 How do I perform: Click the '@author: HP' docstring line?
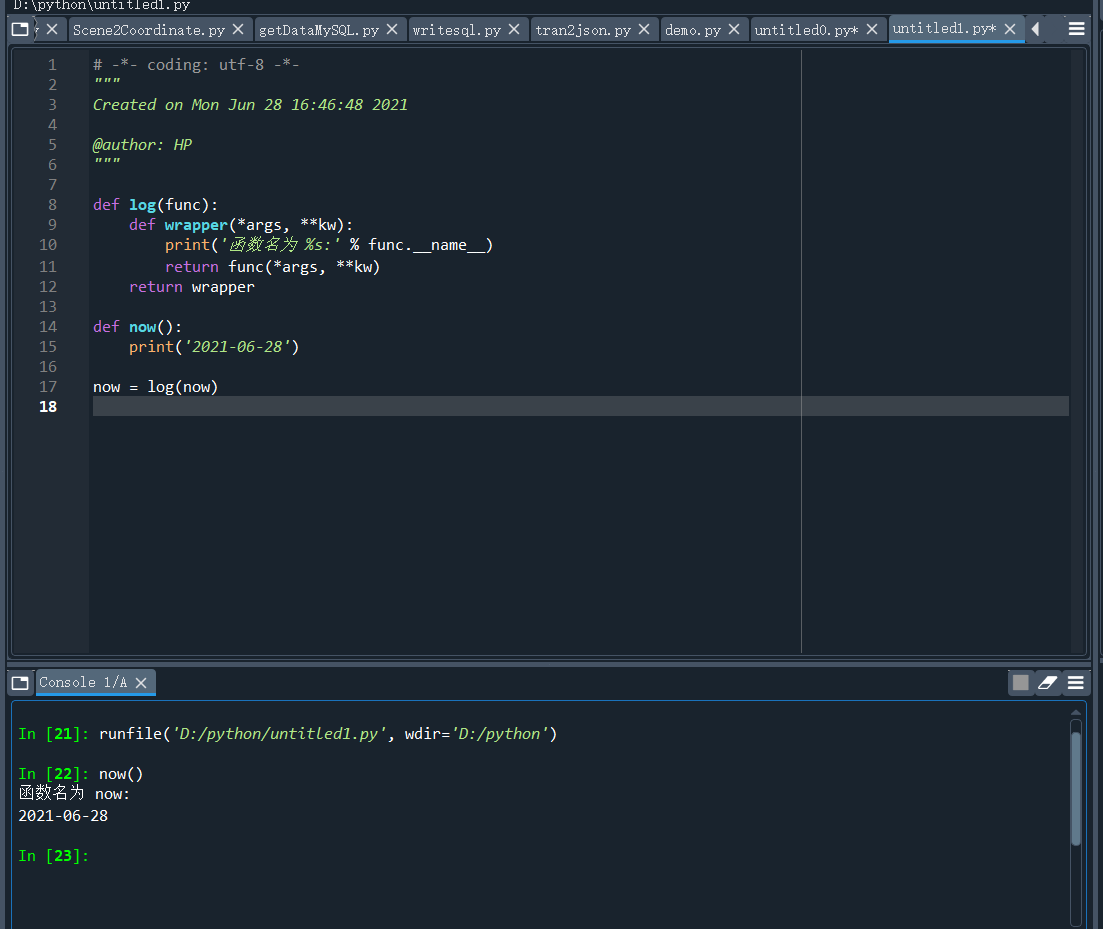142,145
